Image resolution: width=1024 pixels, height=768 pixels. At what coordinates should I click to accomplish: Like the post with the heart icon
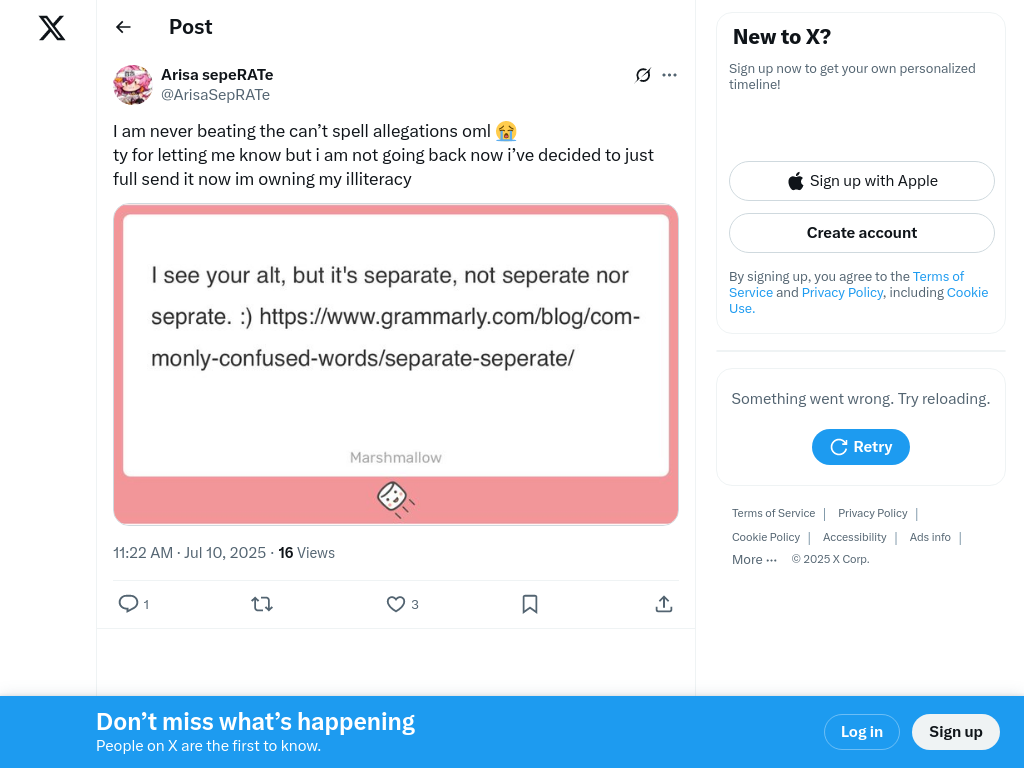[x=396, y=604]
